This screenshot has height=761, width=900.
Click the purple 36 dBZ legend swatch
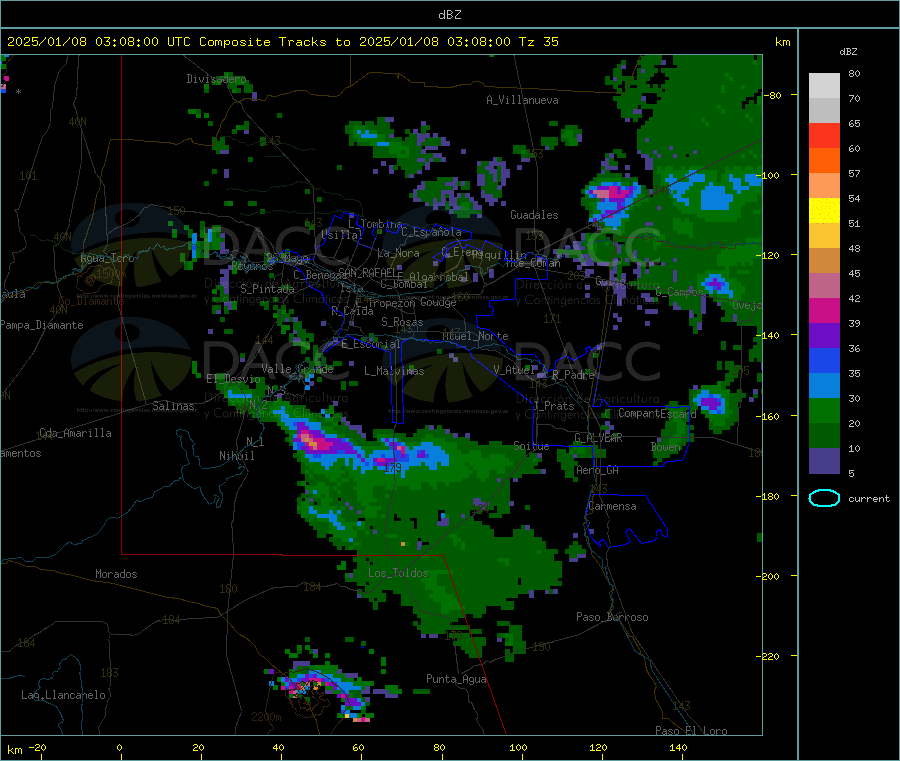coord(824,336)
